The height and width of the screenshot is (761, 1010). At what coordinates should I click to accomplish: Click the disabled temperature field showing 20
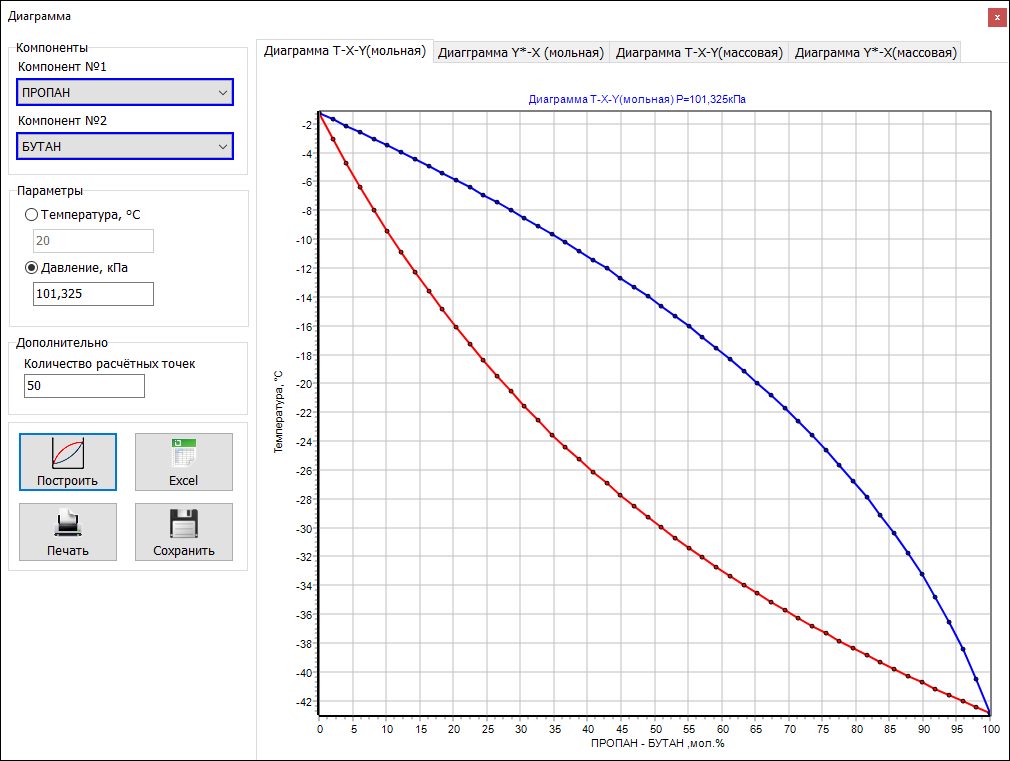tap(93, 241)
